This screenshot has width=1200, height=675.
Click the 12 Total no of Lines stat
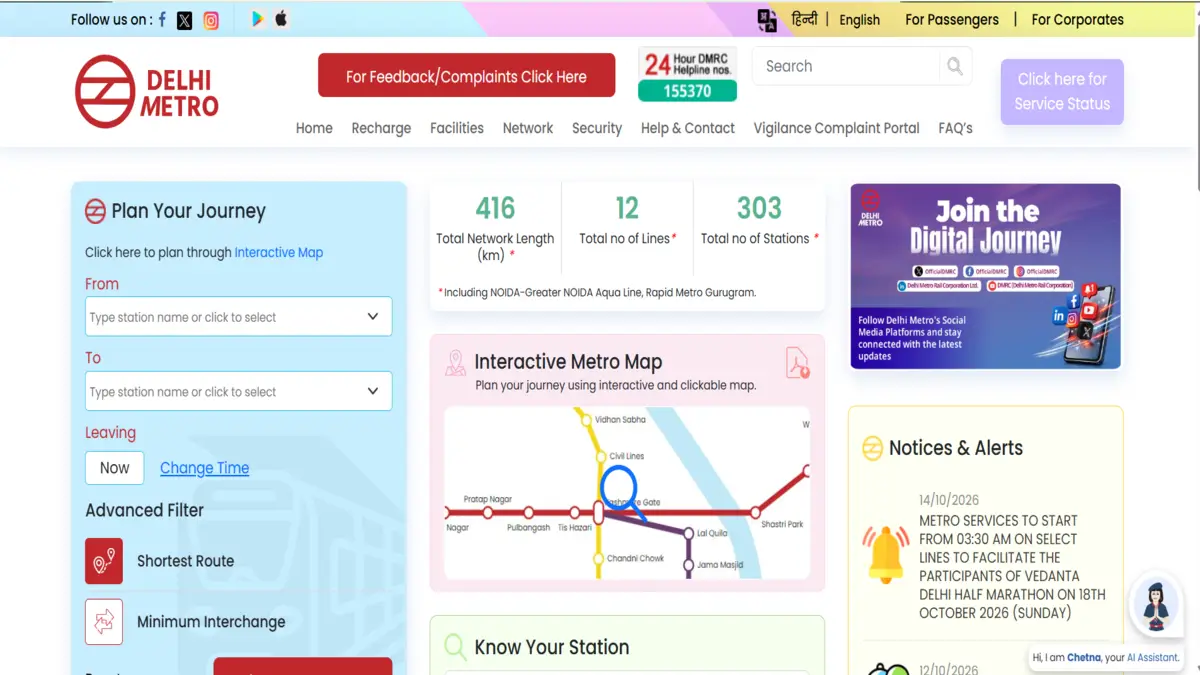(627, 220)
